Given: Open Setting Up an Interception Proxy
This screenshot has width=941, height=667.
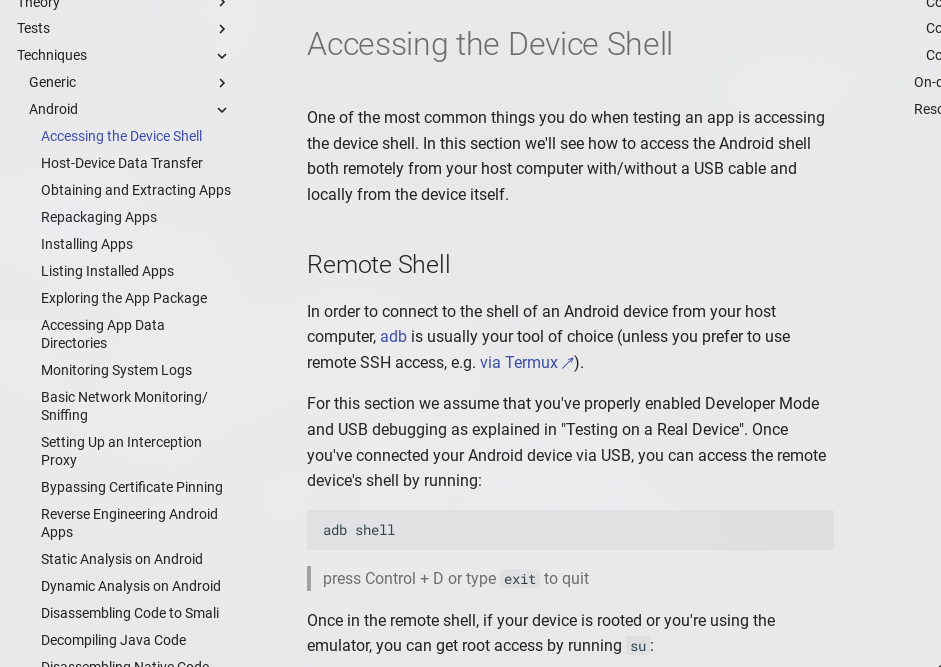Looking at the screenshot, I should 121,451.
